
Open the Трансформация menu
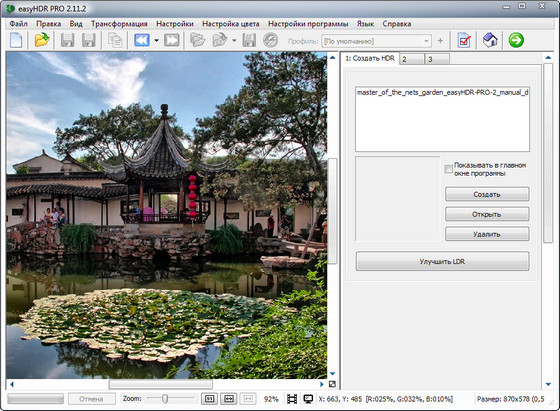tap(119, 24)
